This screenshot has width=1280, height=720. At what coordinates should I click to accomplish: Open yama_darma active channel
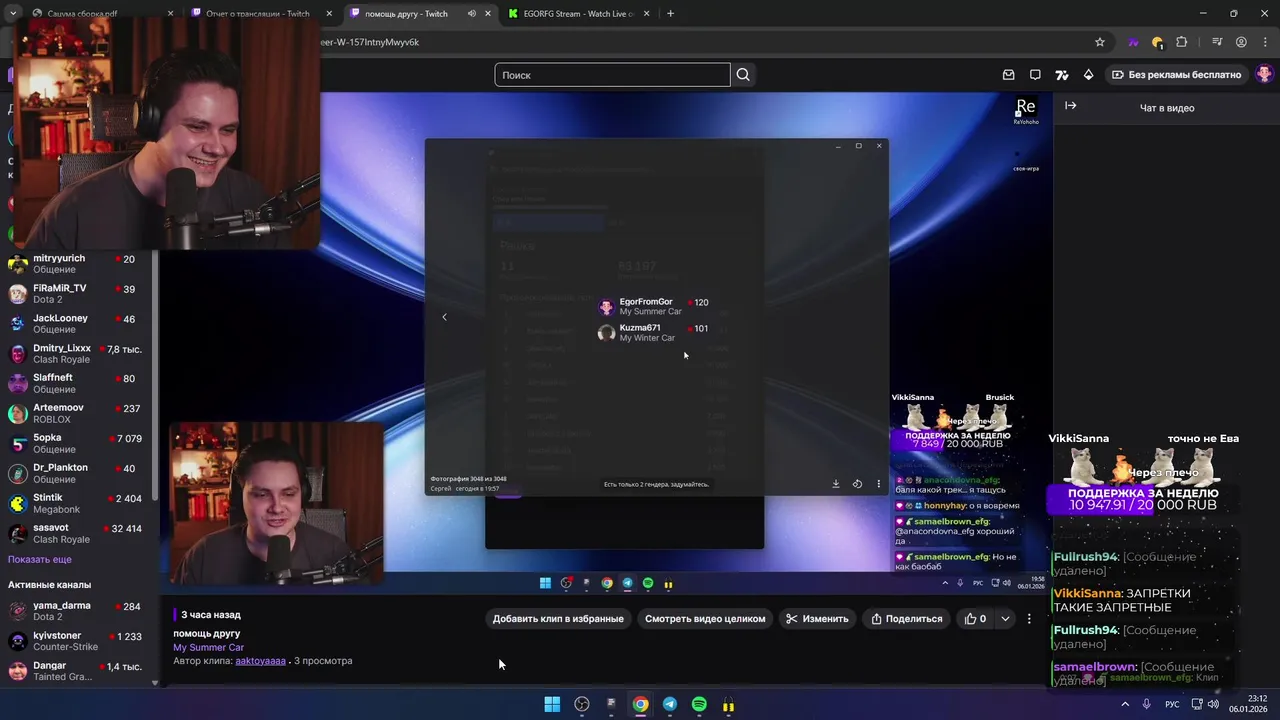click(78, 611)
